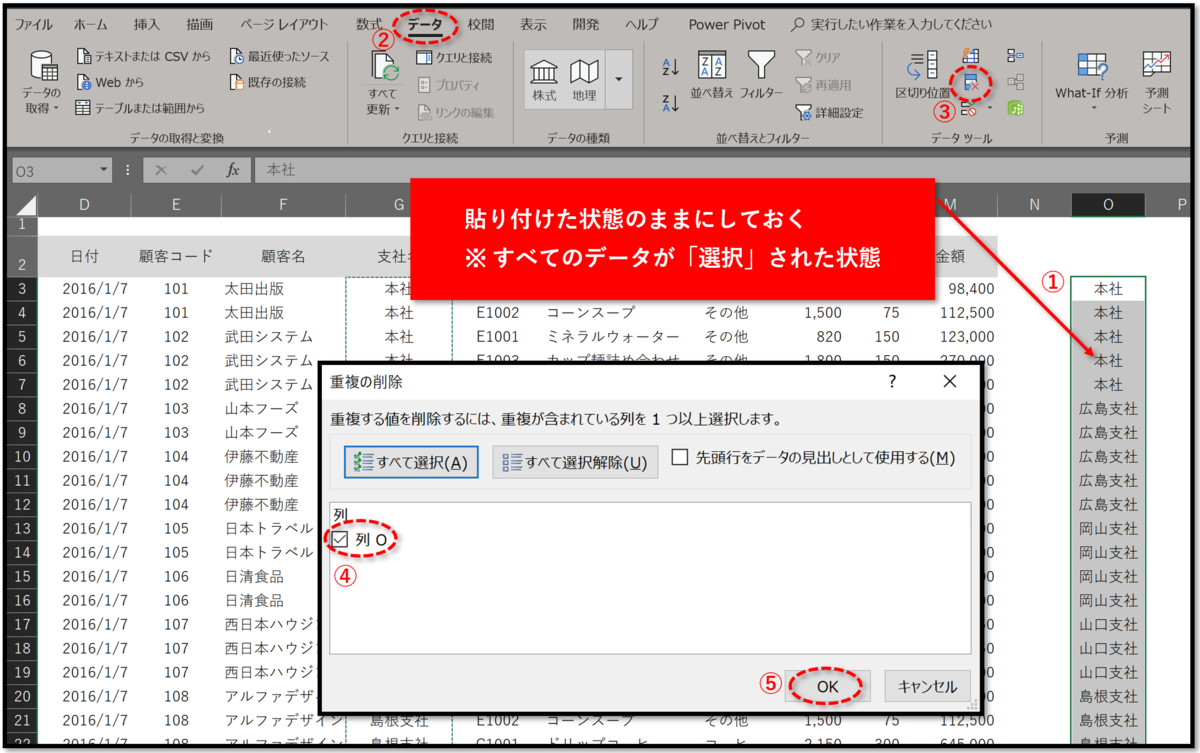
Task: Click キャンセル to dismiss the dialog
Action: pyautogui.click(x=930, y=686)
